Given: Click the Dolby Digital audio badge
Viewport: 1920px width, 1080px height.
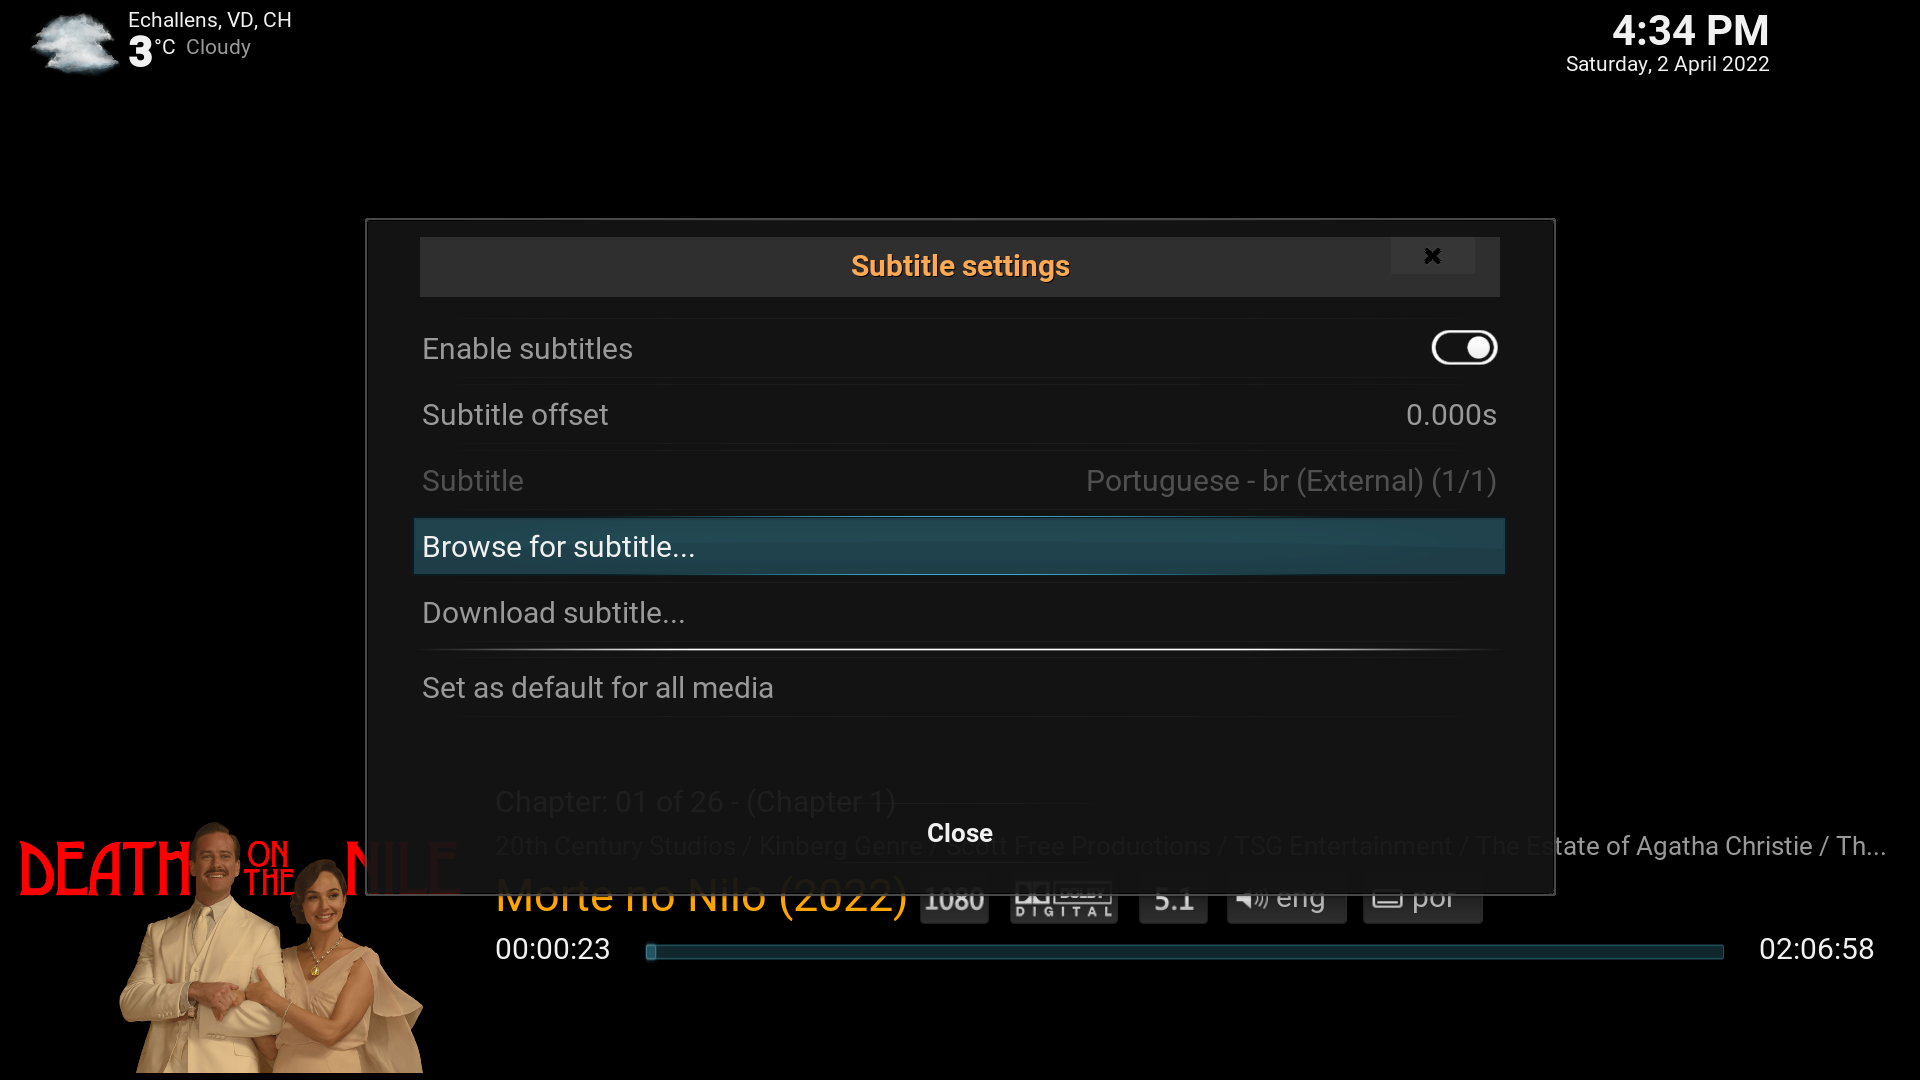Looking at the screenshot, I should pos(1063,902).
